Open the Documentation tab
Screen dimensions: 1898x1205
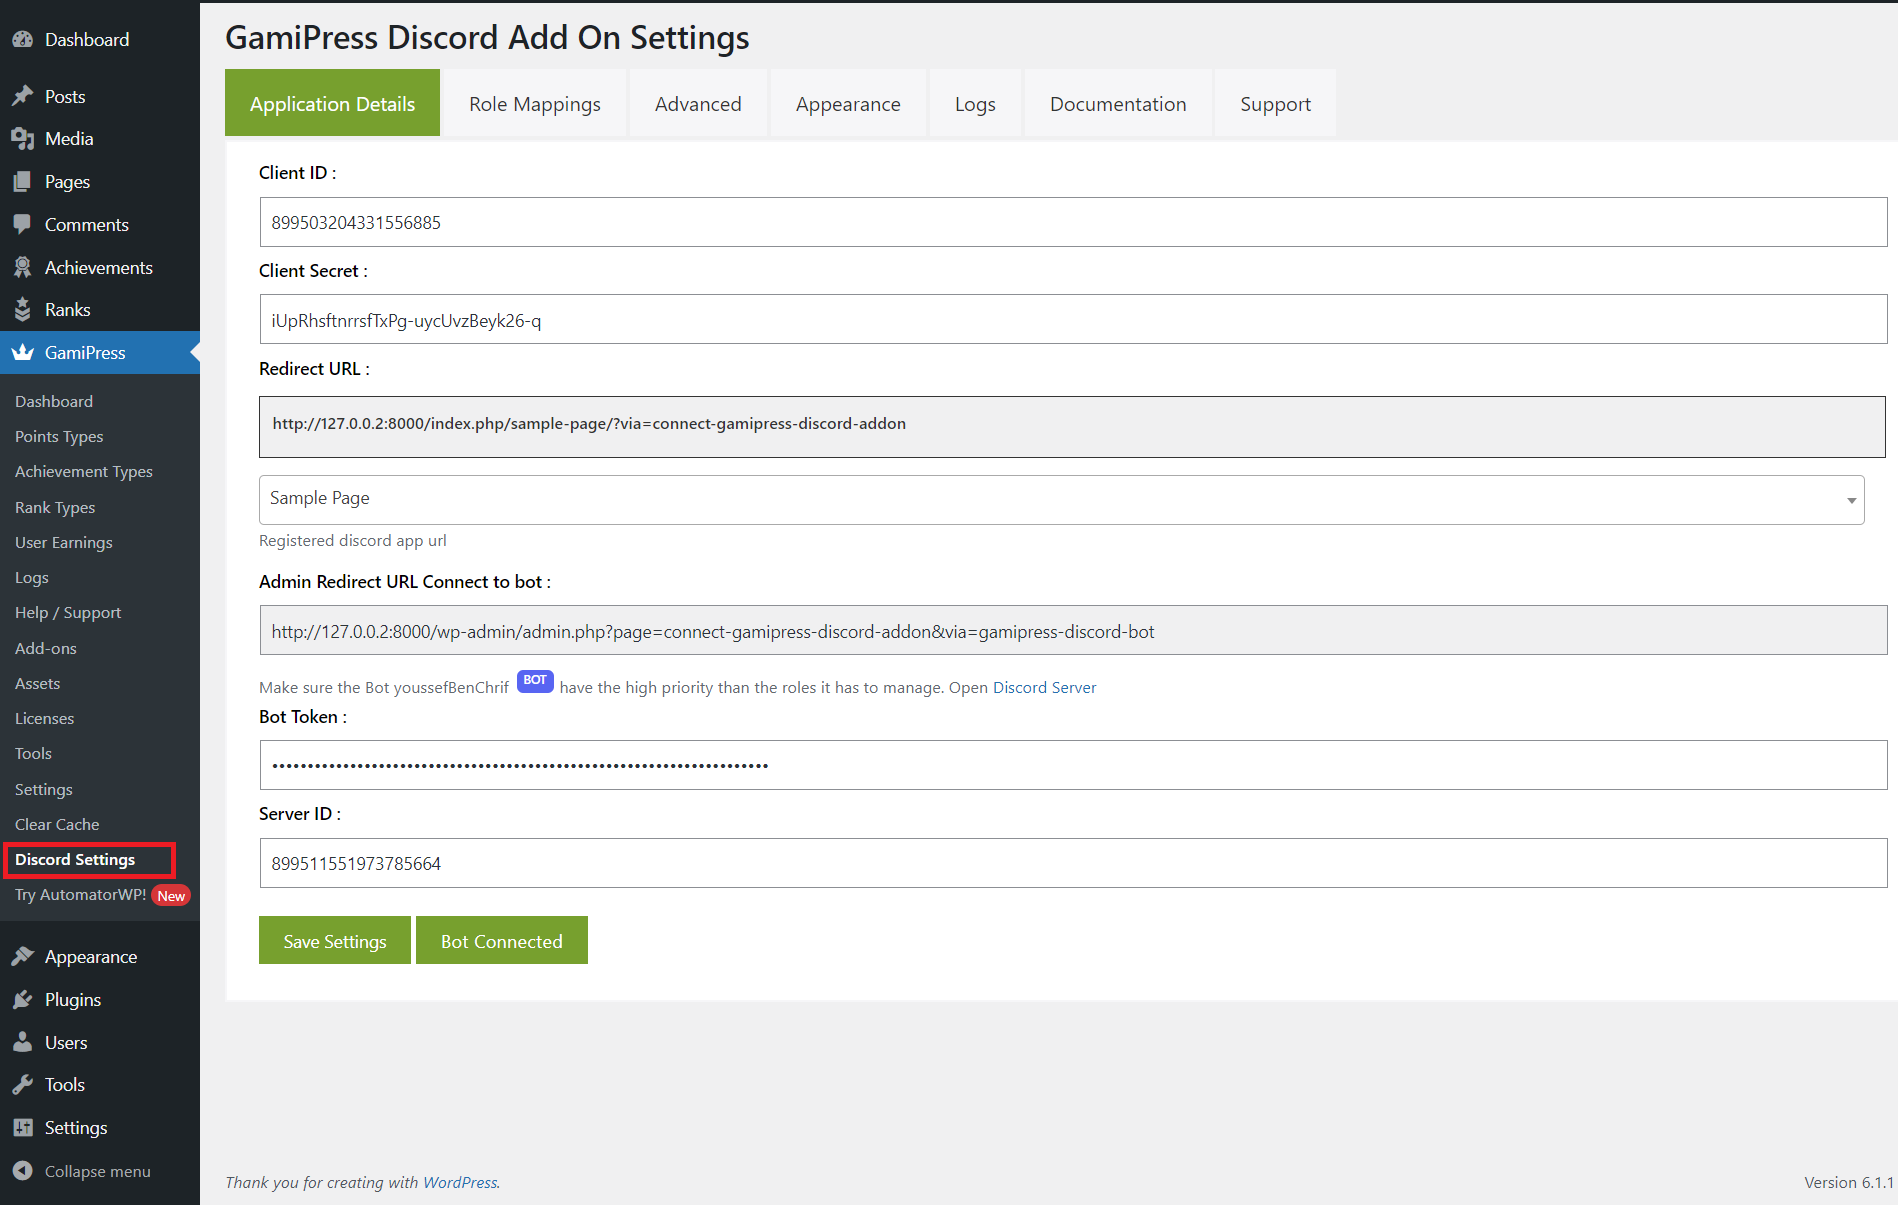tap(1118, 103)
